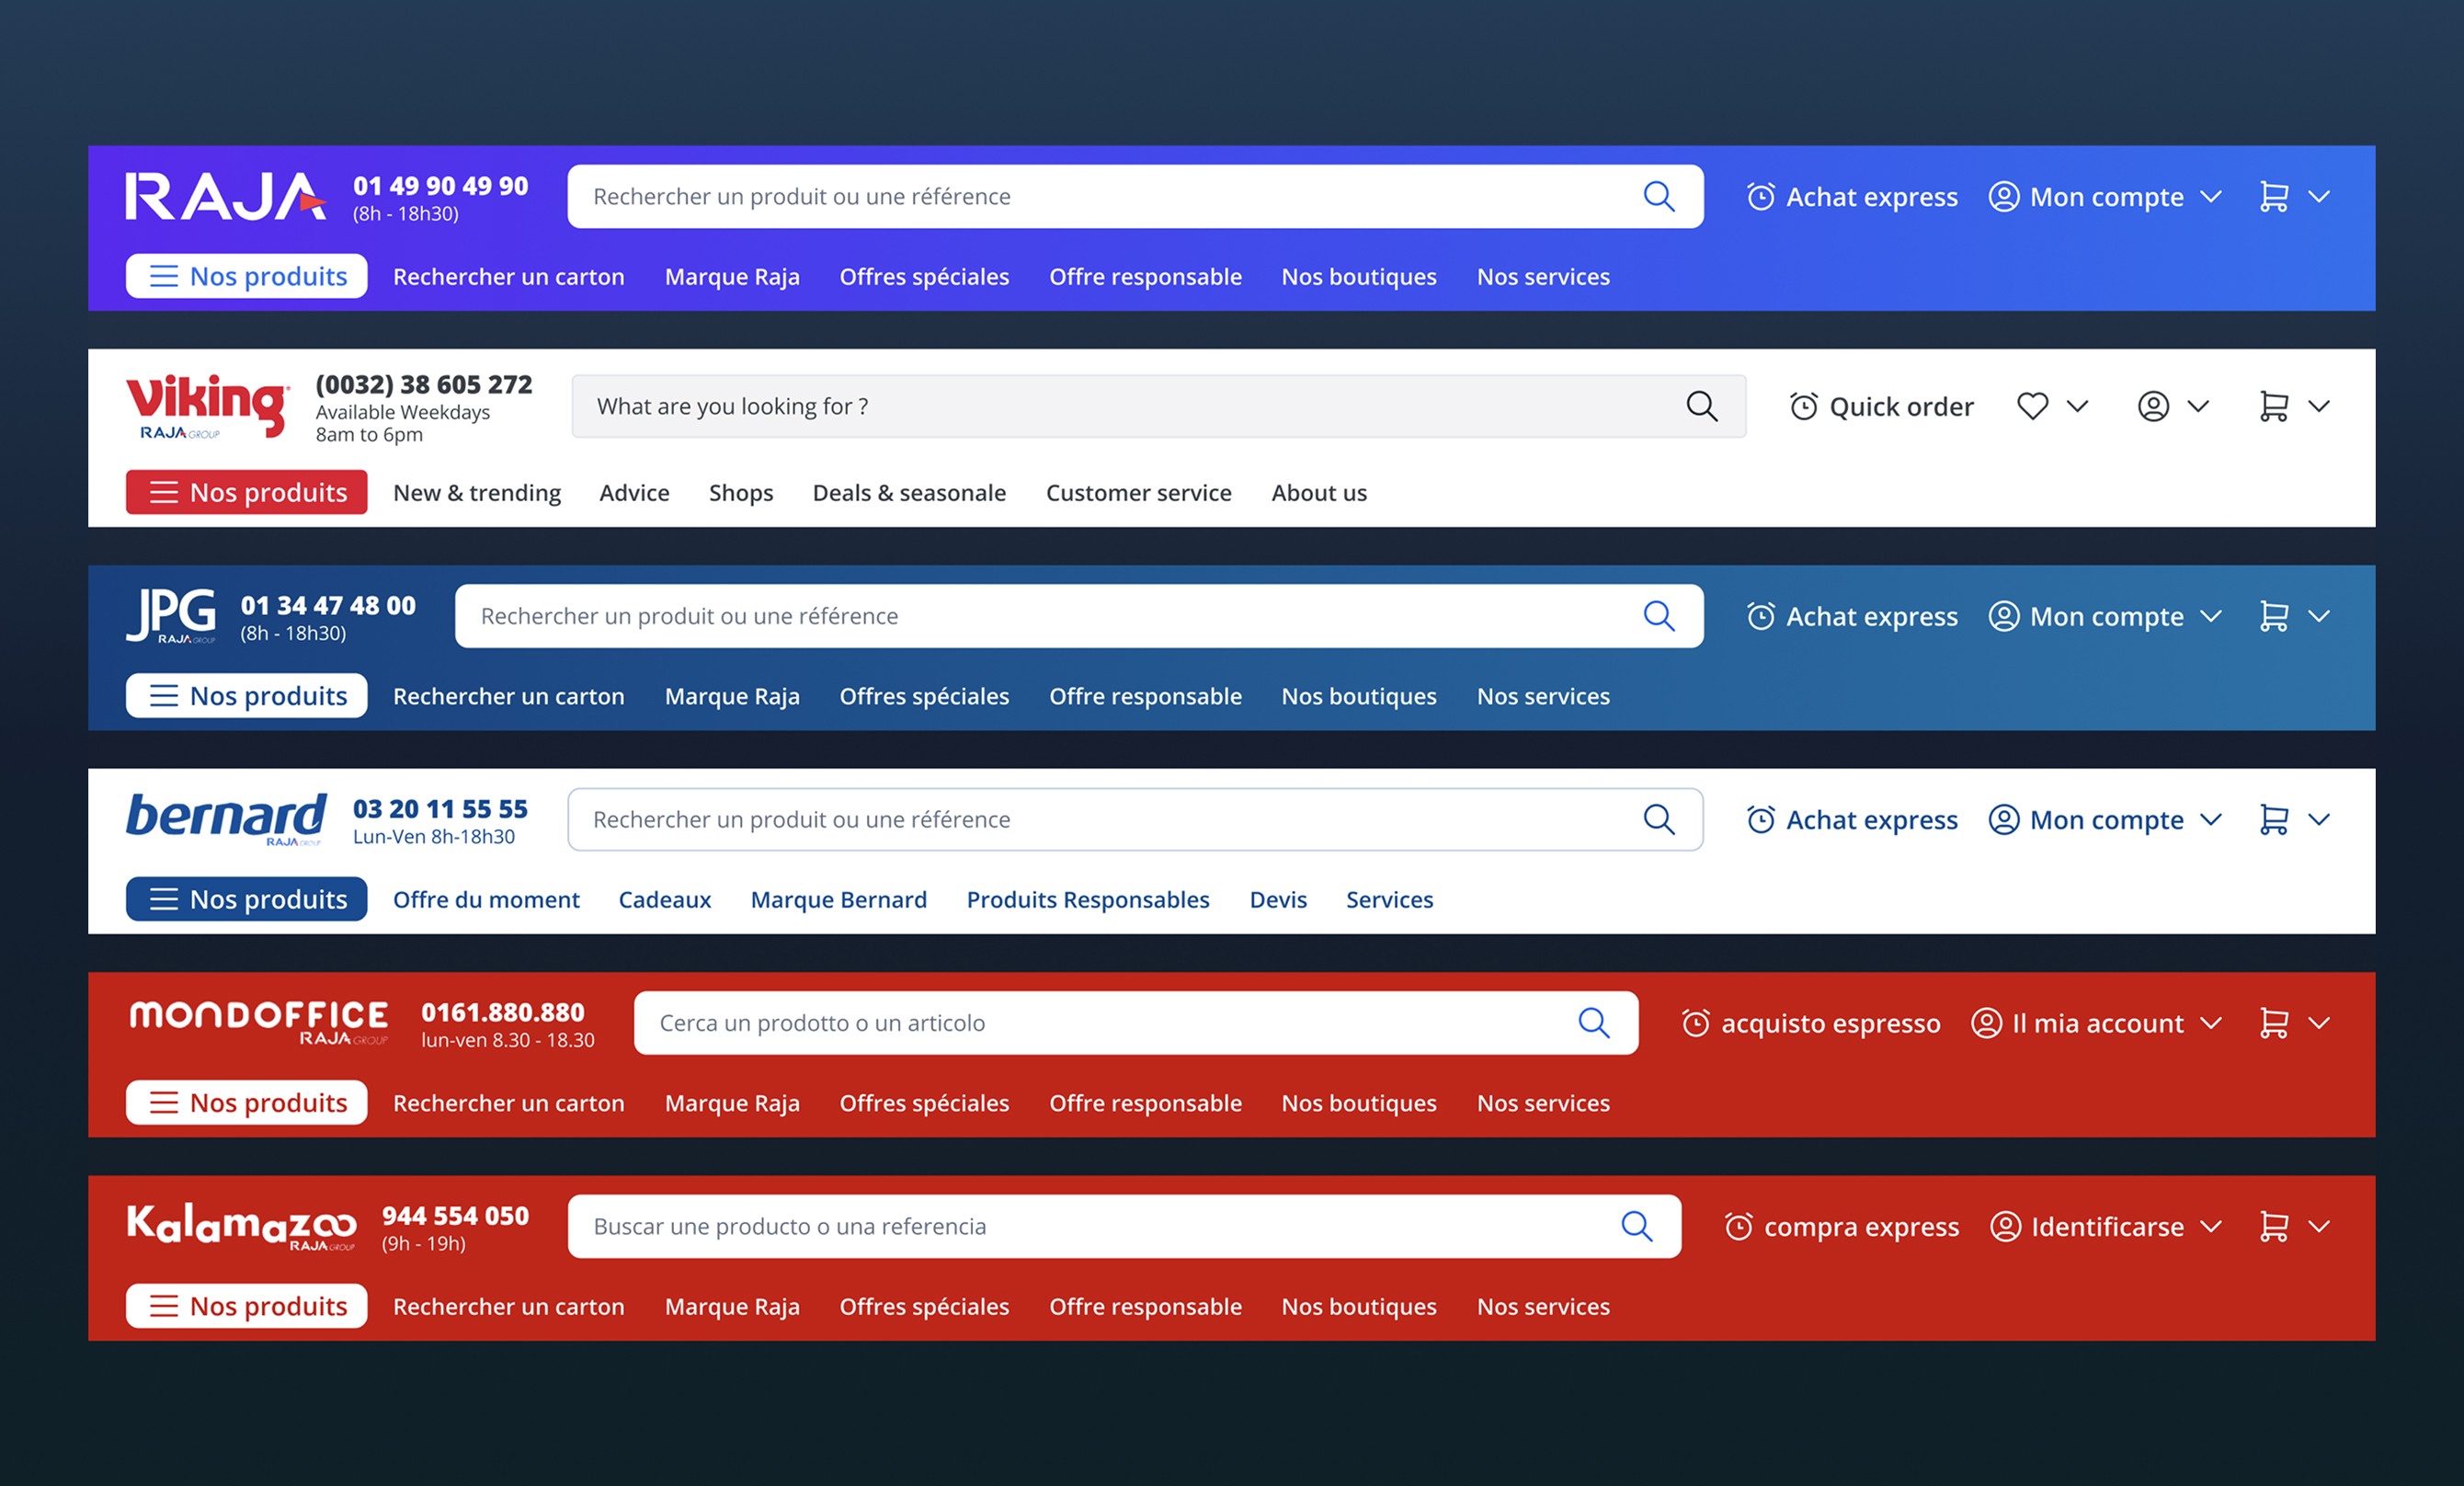Select Produits Responsables in Bernard navigation
The height and width of the screenshot is (1486, 2464).
click(1087, 900)
